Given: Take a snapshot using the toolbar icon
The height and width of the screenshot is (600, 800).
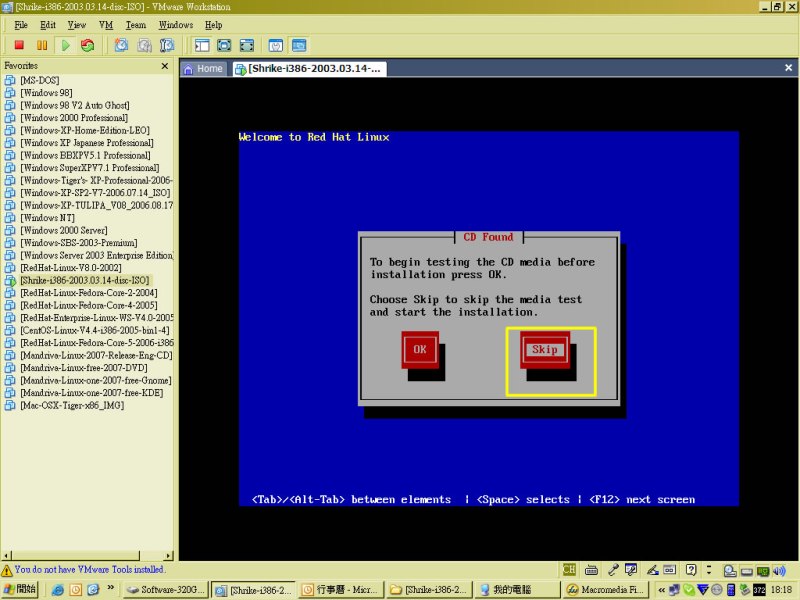Looking at the screenshot, I should pos(121,45).
